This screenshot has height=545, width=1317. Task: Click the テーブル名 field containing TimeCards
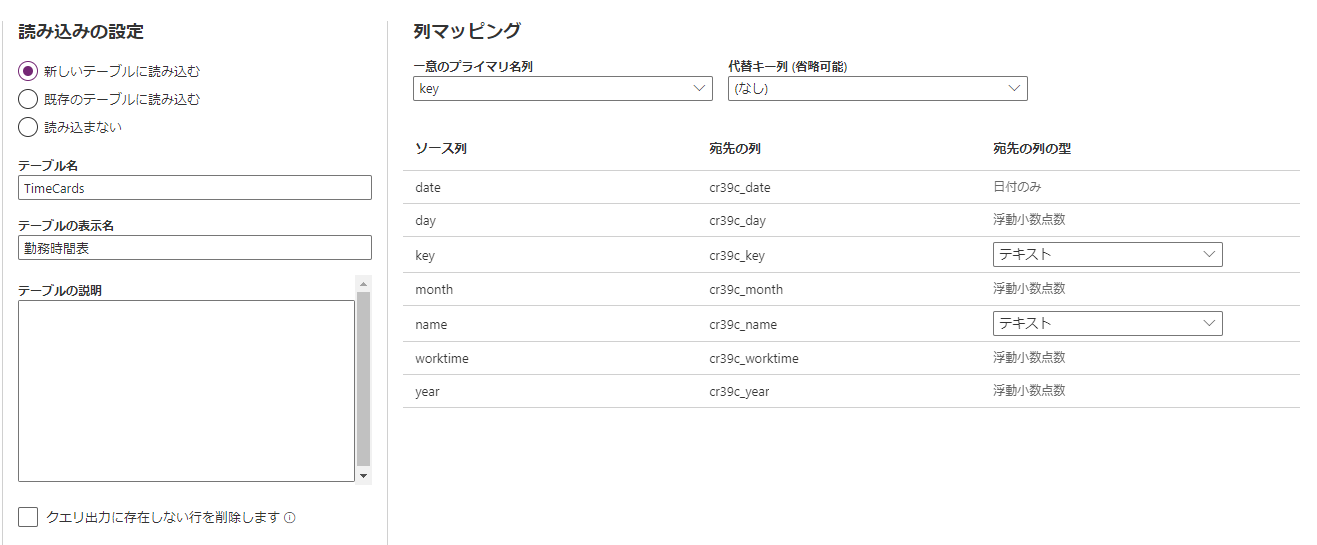click(195, 188)
